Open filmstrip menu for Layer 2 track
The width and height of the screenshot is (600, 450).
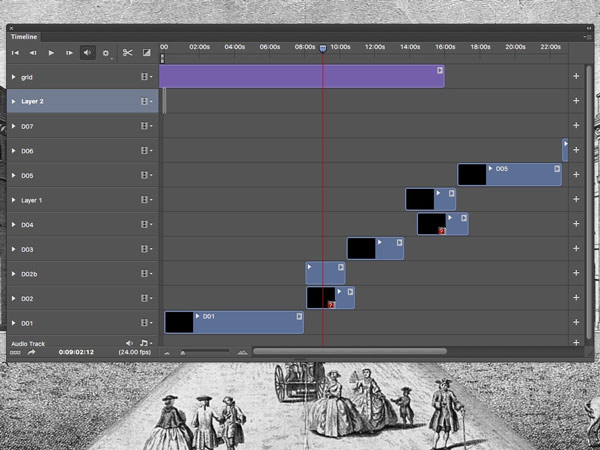coord(146,101)
